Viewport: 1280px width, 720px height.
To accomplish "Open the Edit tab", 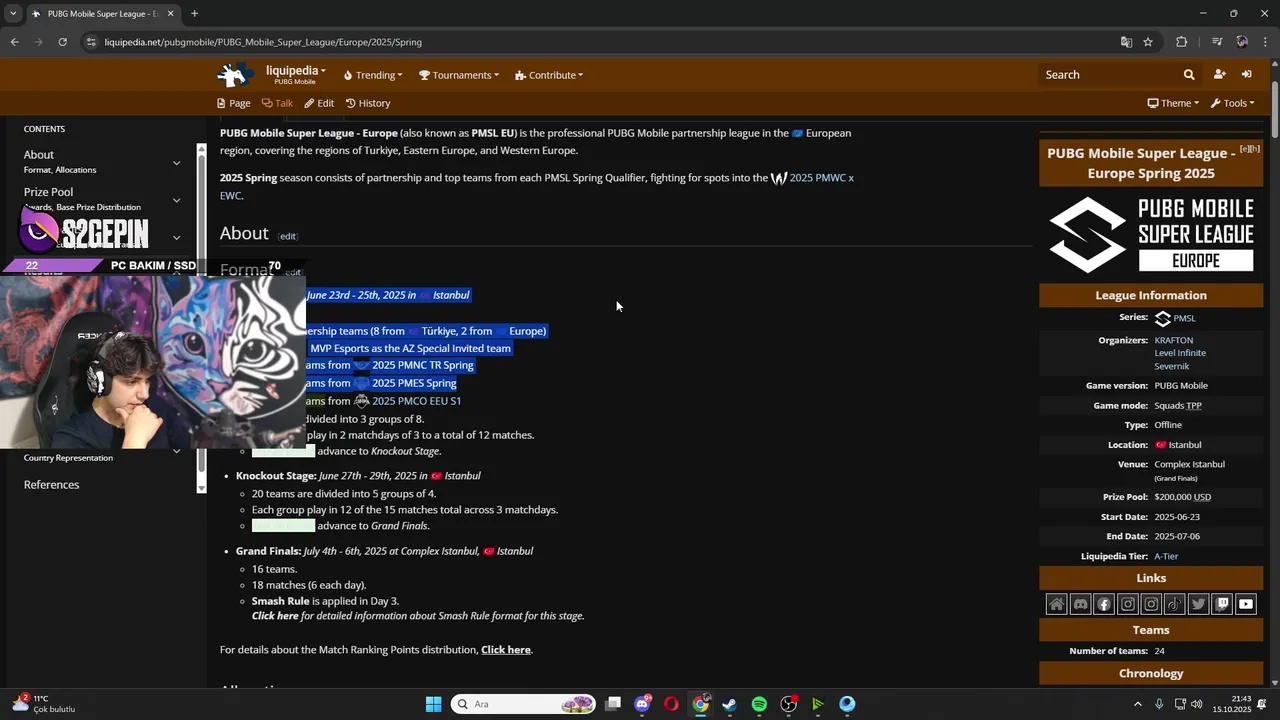I will click(319, 103).
